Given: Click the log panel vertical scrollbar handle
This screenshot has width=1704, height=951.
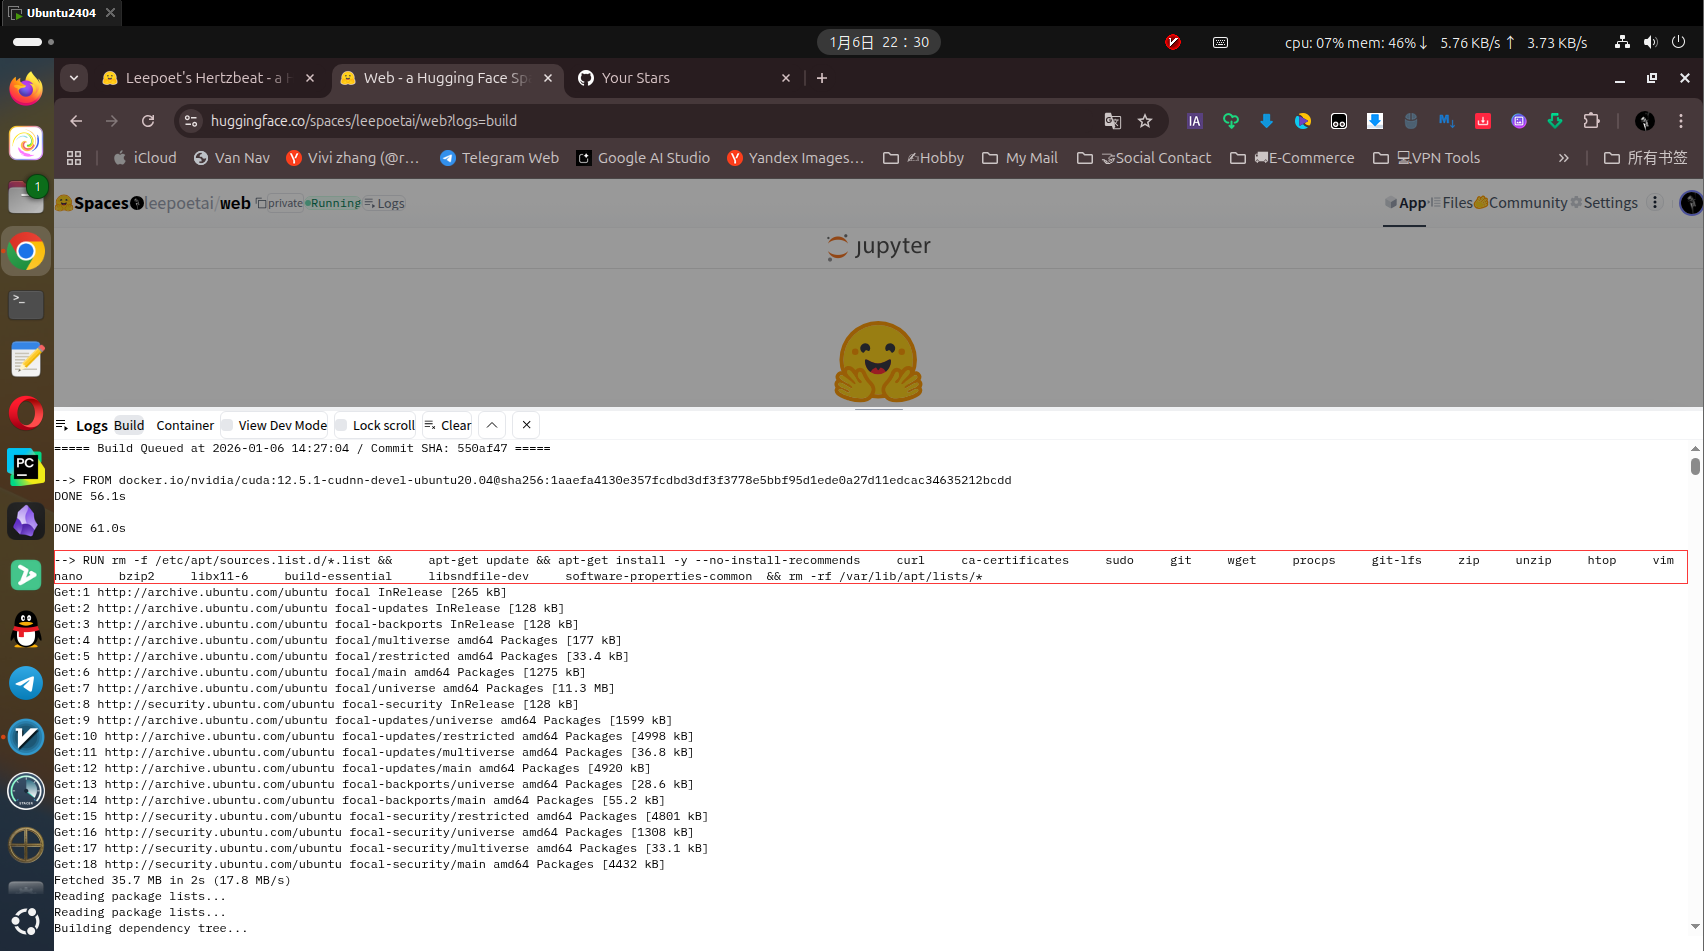Looking at the screenshot, I should (1695, 466).
